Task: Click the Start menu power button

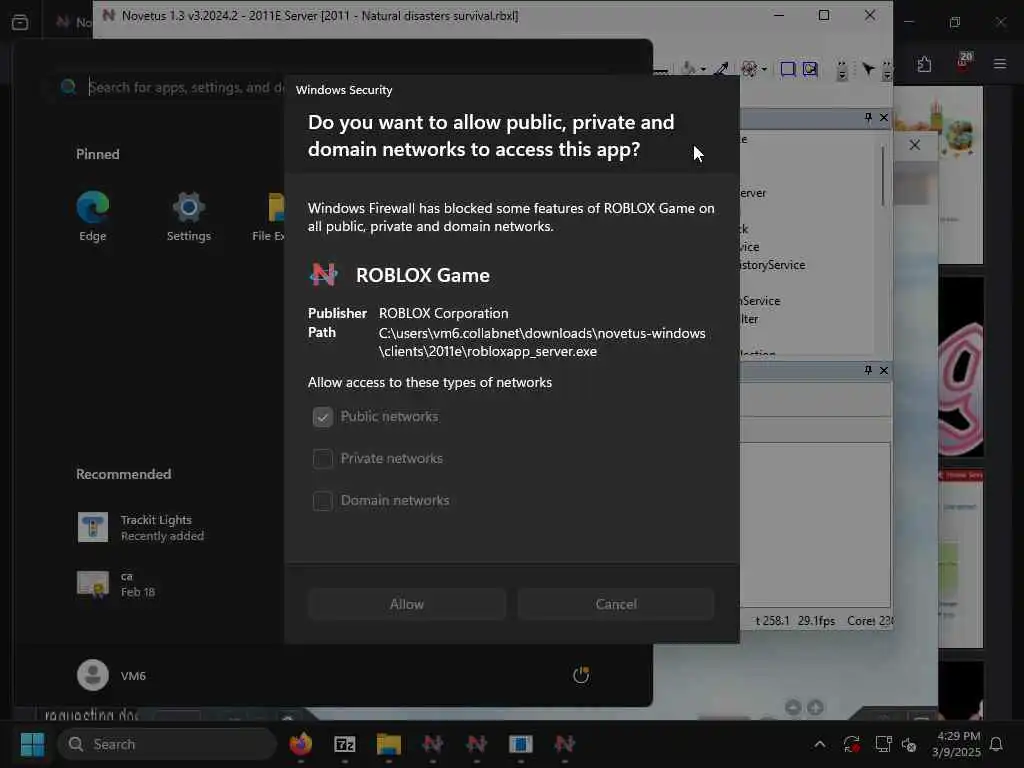Action: coord(581,675)
